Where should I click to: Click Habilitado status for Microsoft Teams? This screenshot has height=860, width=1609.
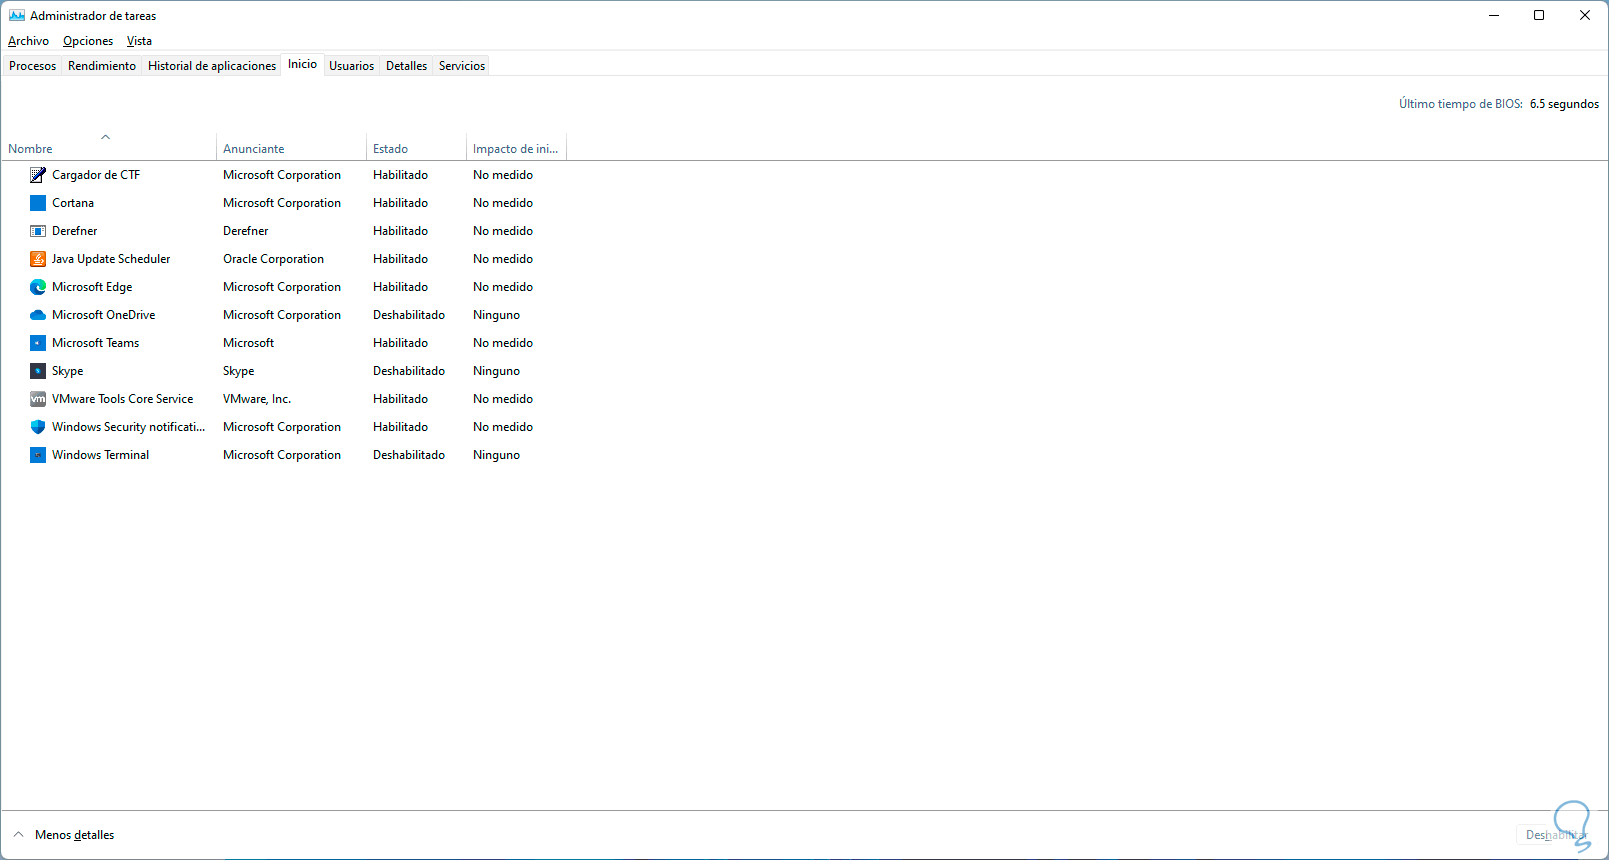(401, 343)
